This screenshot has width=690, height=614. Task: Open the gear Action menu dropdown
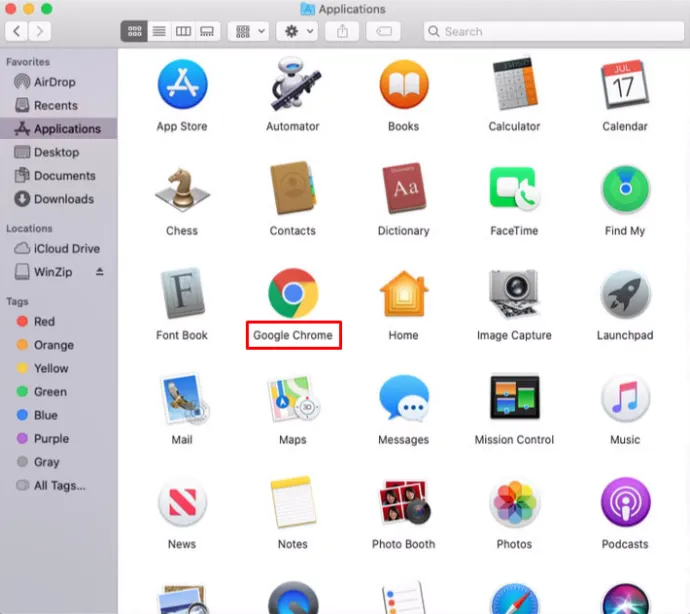click(297, 31)
